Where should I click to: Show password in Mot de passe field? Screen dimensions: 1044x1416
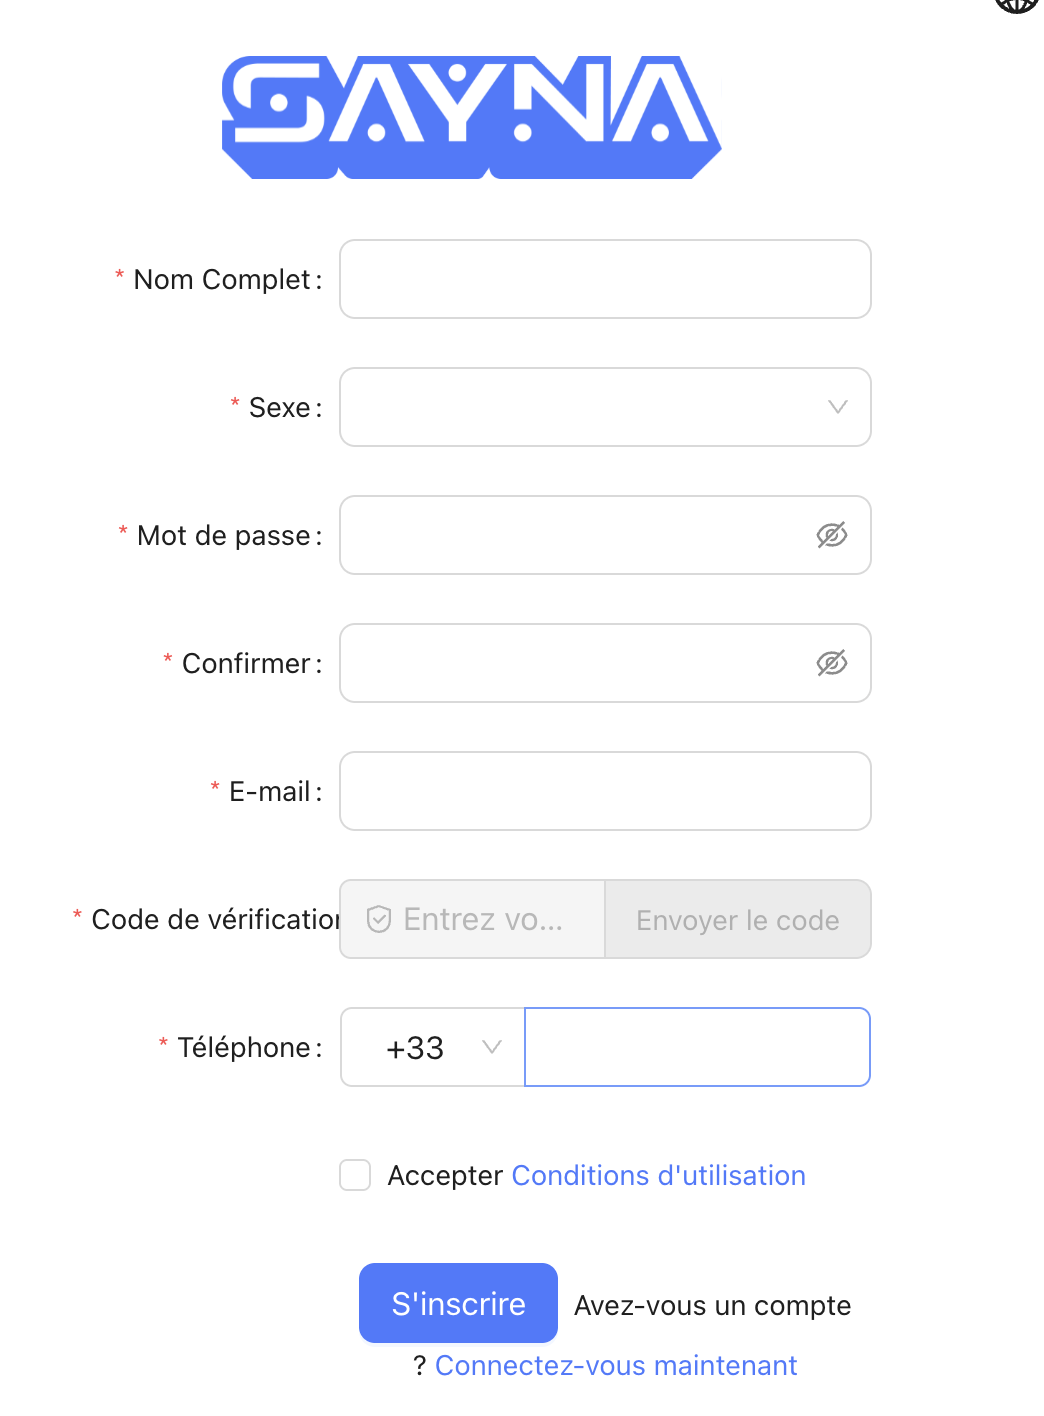(832, 535)
